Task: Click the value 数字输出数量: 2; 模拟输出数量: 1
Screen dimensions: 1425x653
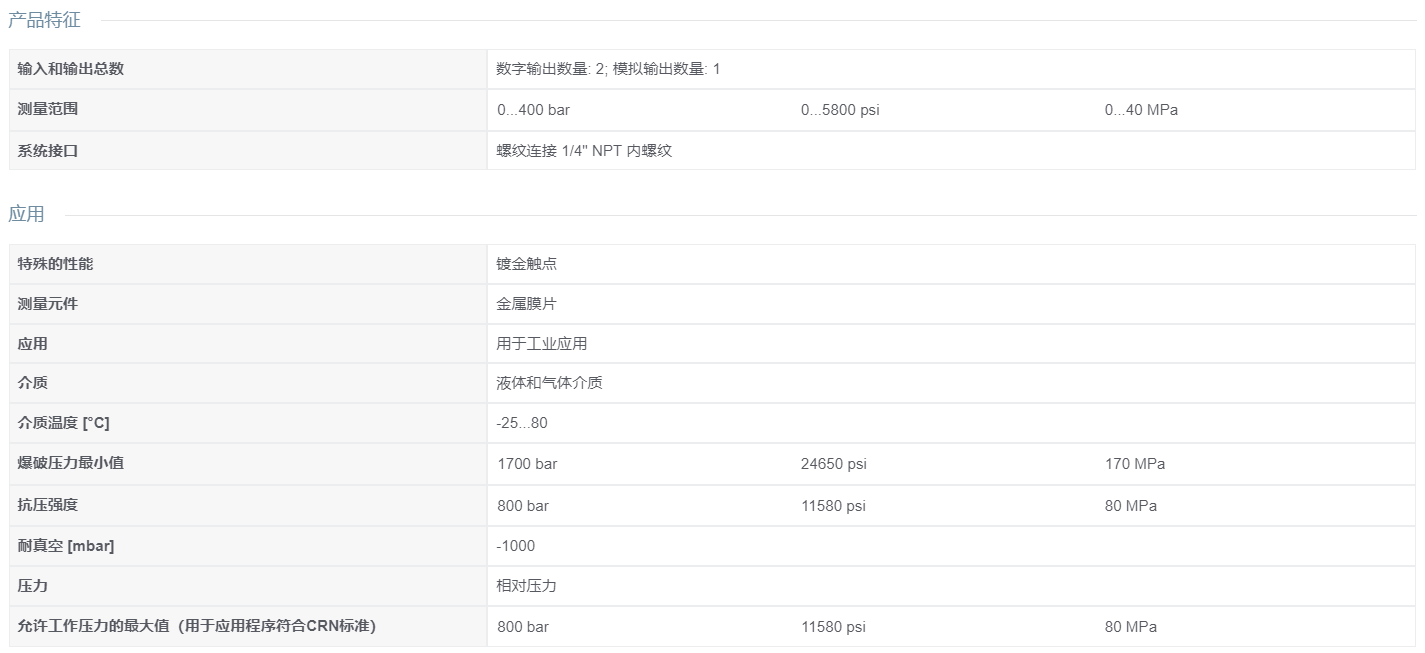Action: pyautogui.click(x=608, y=69)
